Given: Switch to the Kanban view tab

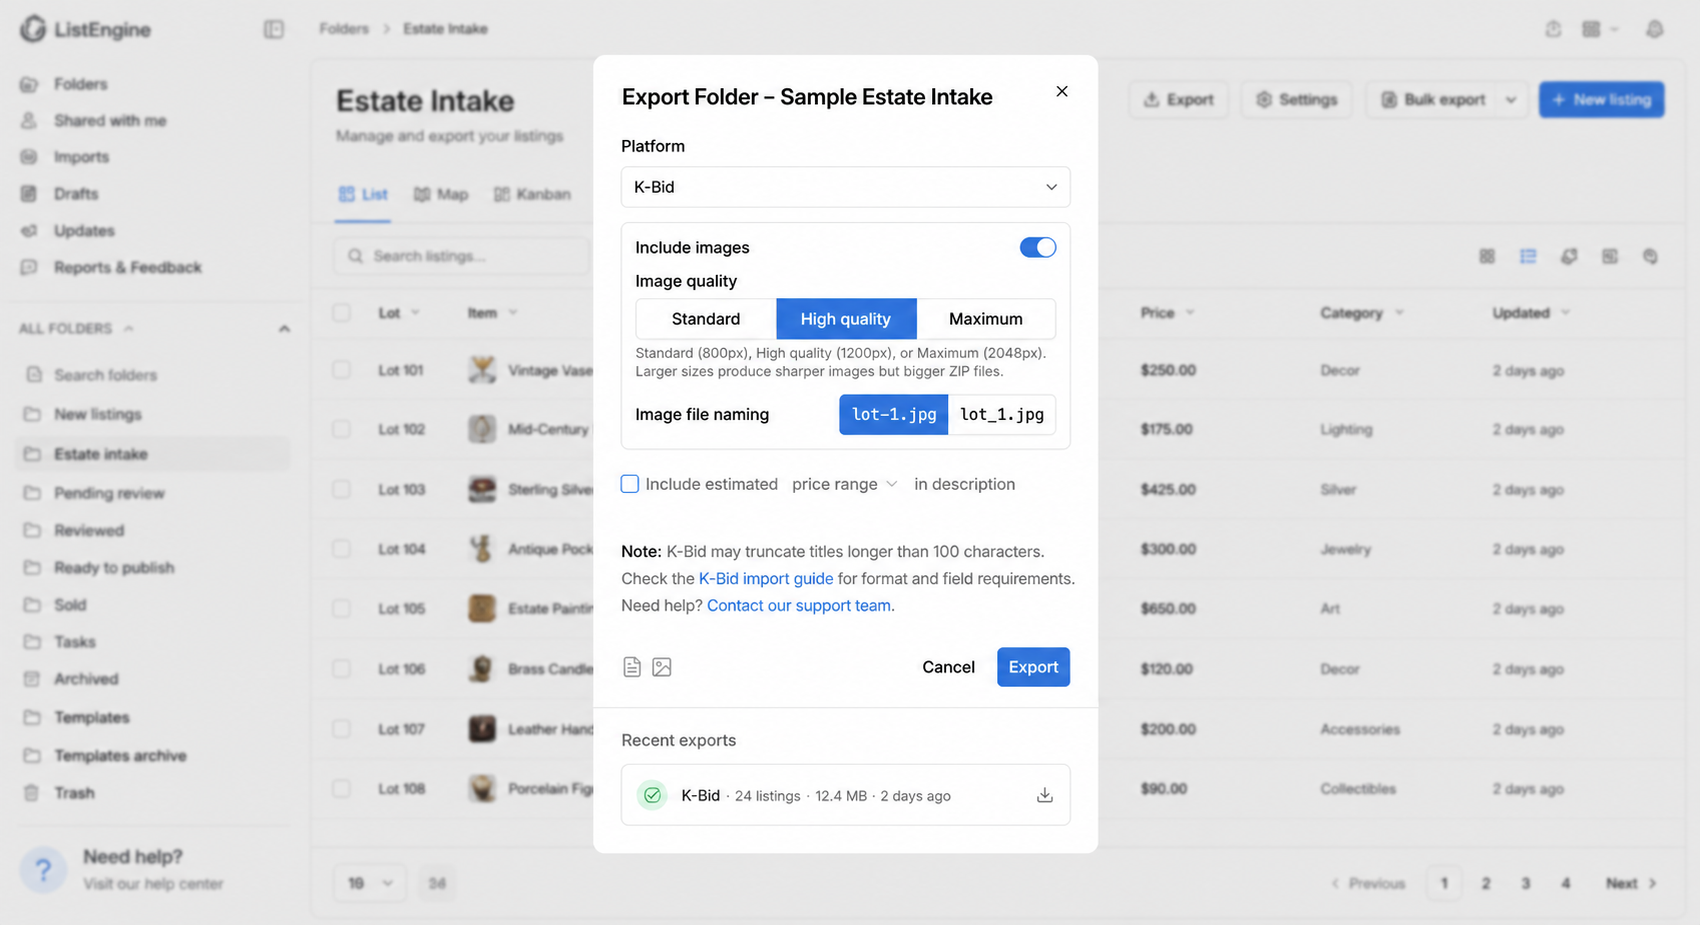Looking at the screenshot, I should [532, 194].
